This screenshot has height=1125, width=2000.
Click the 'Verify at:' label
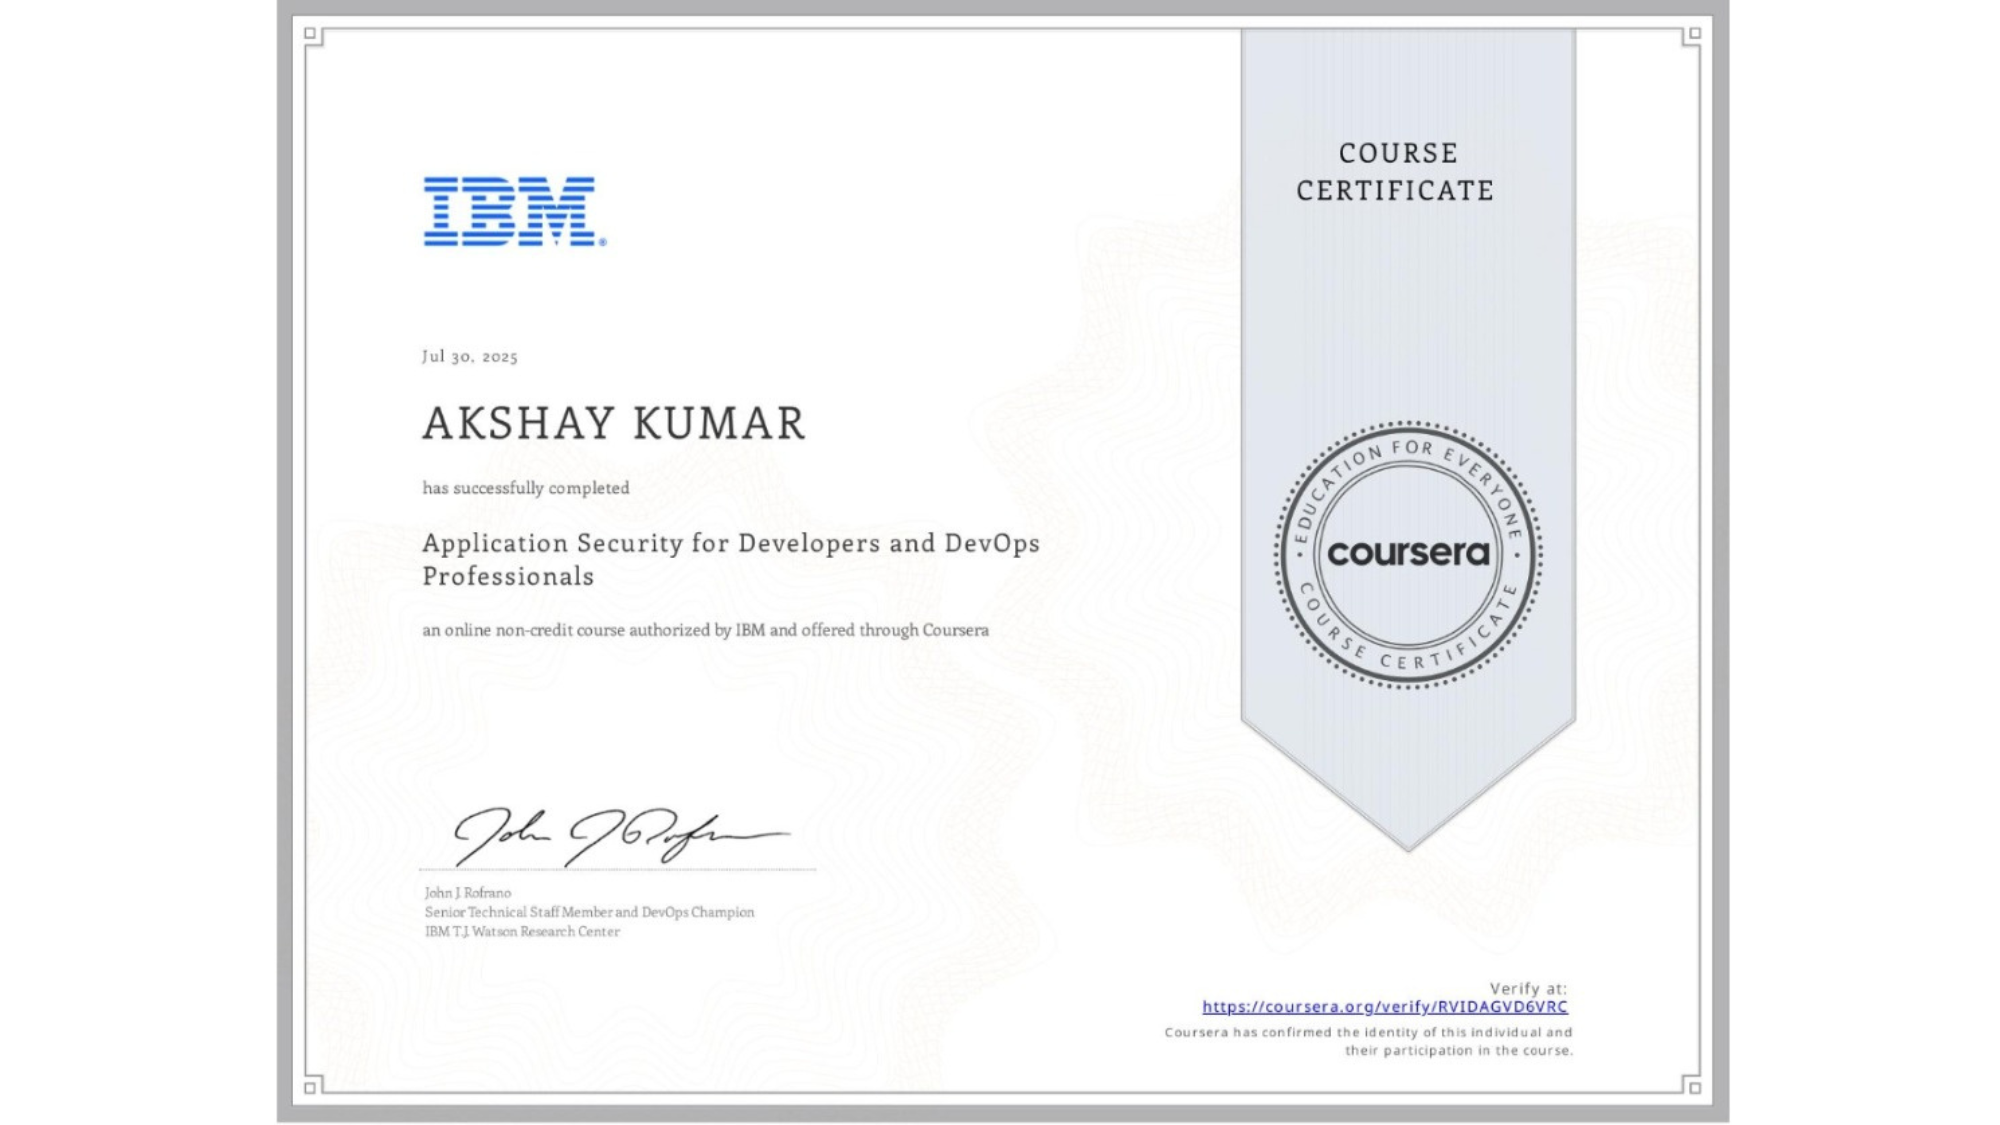tap(1528, 988)
